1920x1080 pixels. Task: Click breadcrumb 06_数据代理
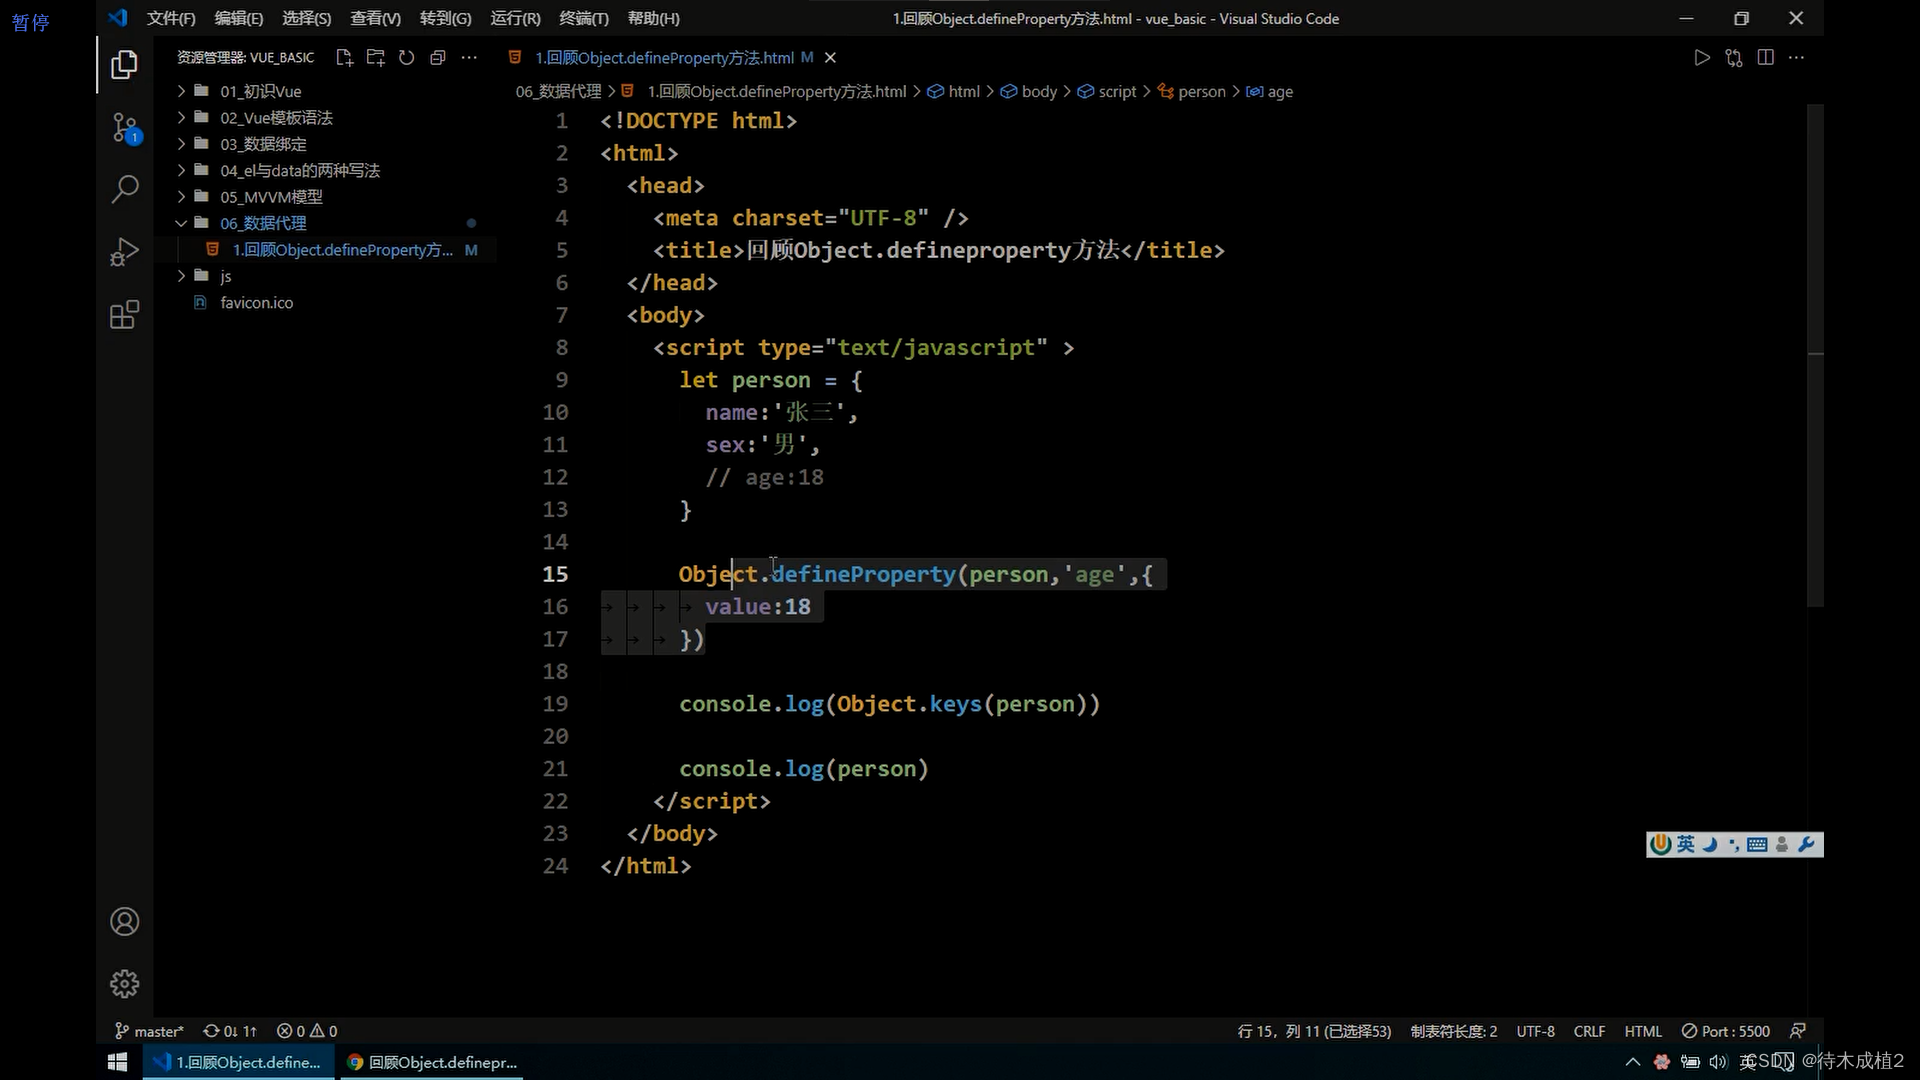559,91
